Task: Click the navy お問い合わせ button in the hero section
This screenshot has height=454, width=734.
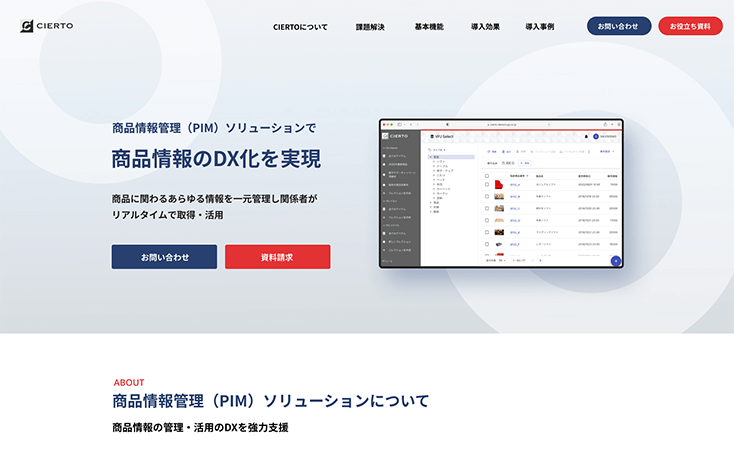Action: [x=164, y=257]
